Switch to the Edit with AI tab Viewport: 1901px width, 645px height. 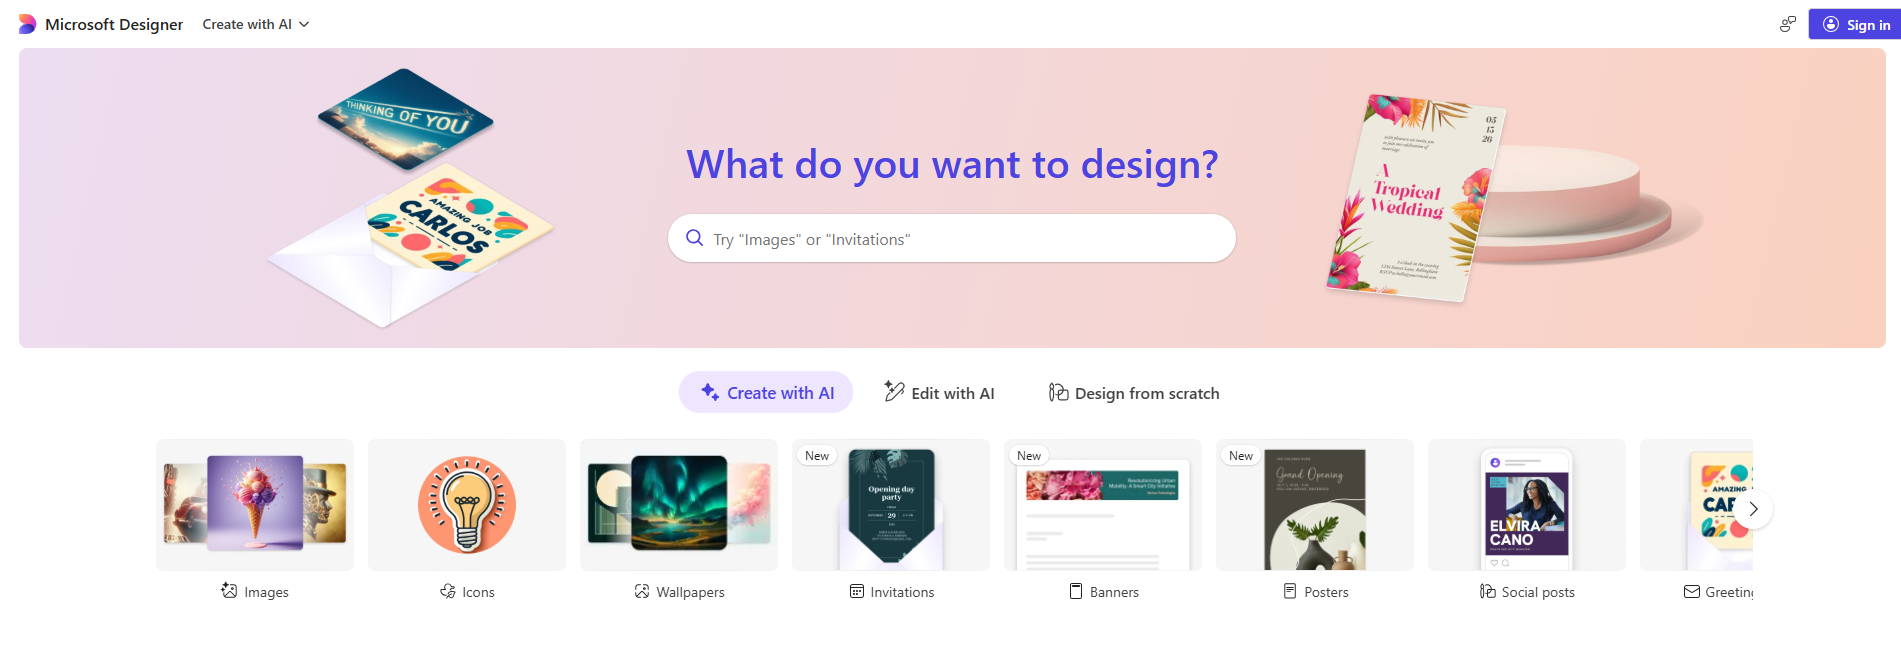click(939, 392)
